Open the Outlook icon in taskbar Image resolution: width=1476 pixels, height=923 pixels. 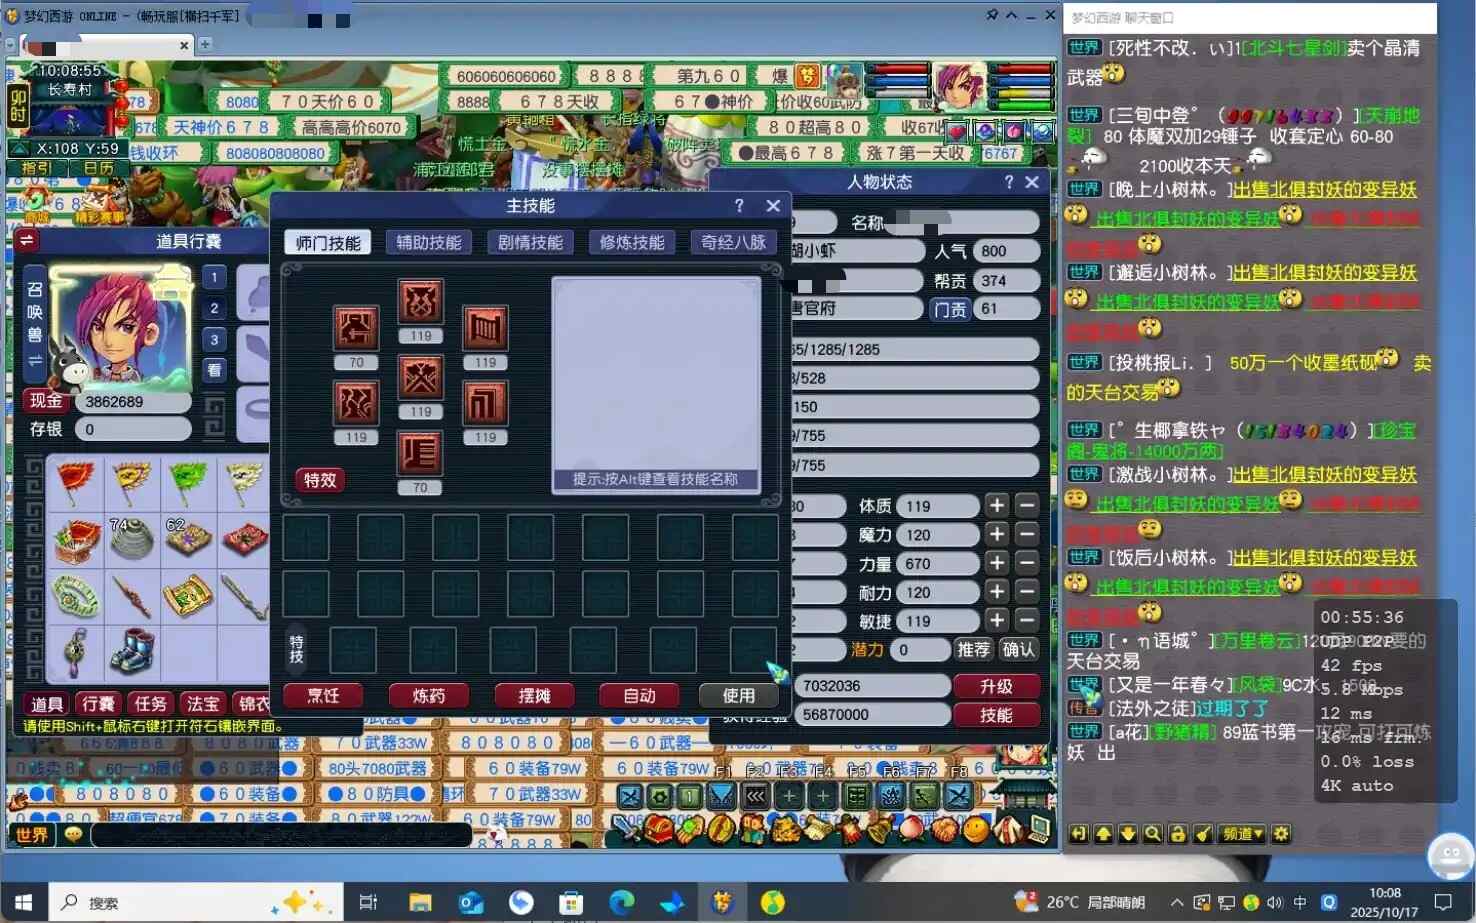click(x=470, y=902)
